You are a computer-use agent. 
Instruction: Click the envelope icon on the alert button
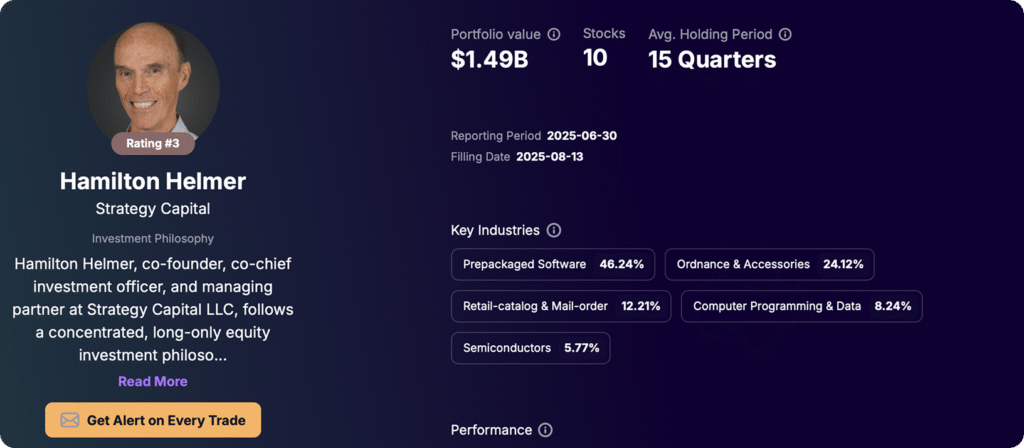coord(70,420)
